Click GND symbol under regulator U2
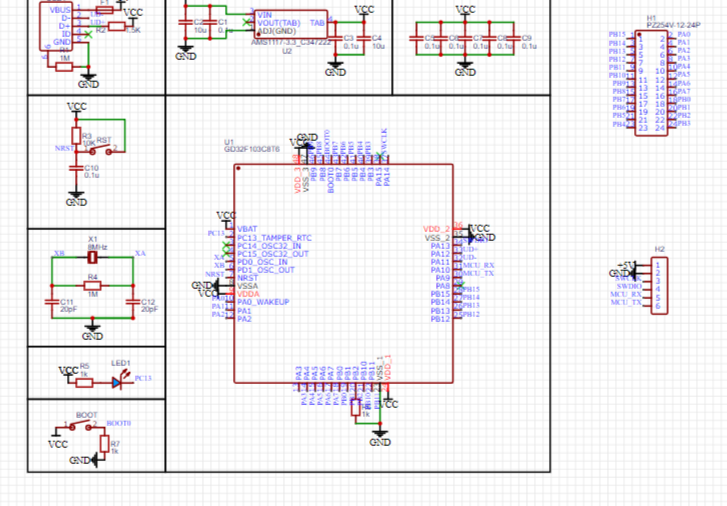Screen dimensions: 727x506 (335, 68)
